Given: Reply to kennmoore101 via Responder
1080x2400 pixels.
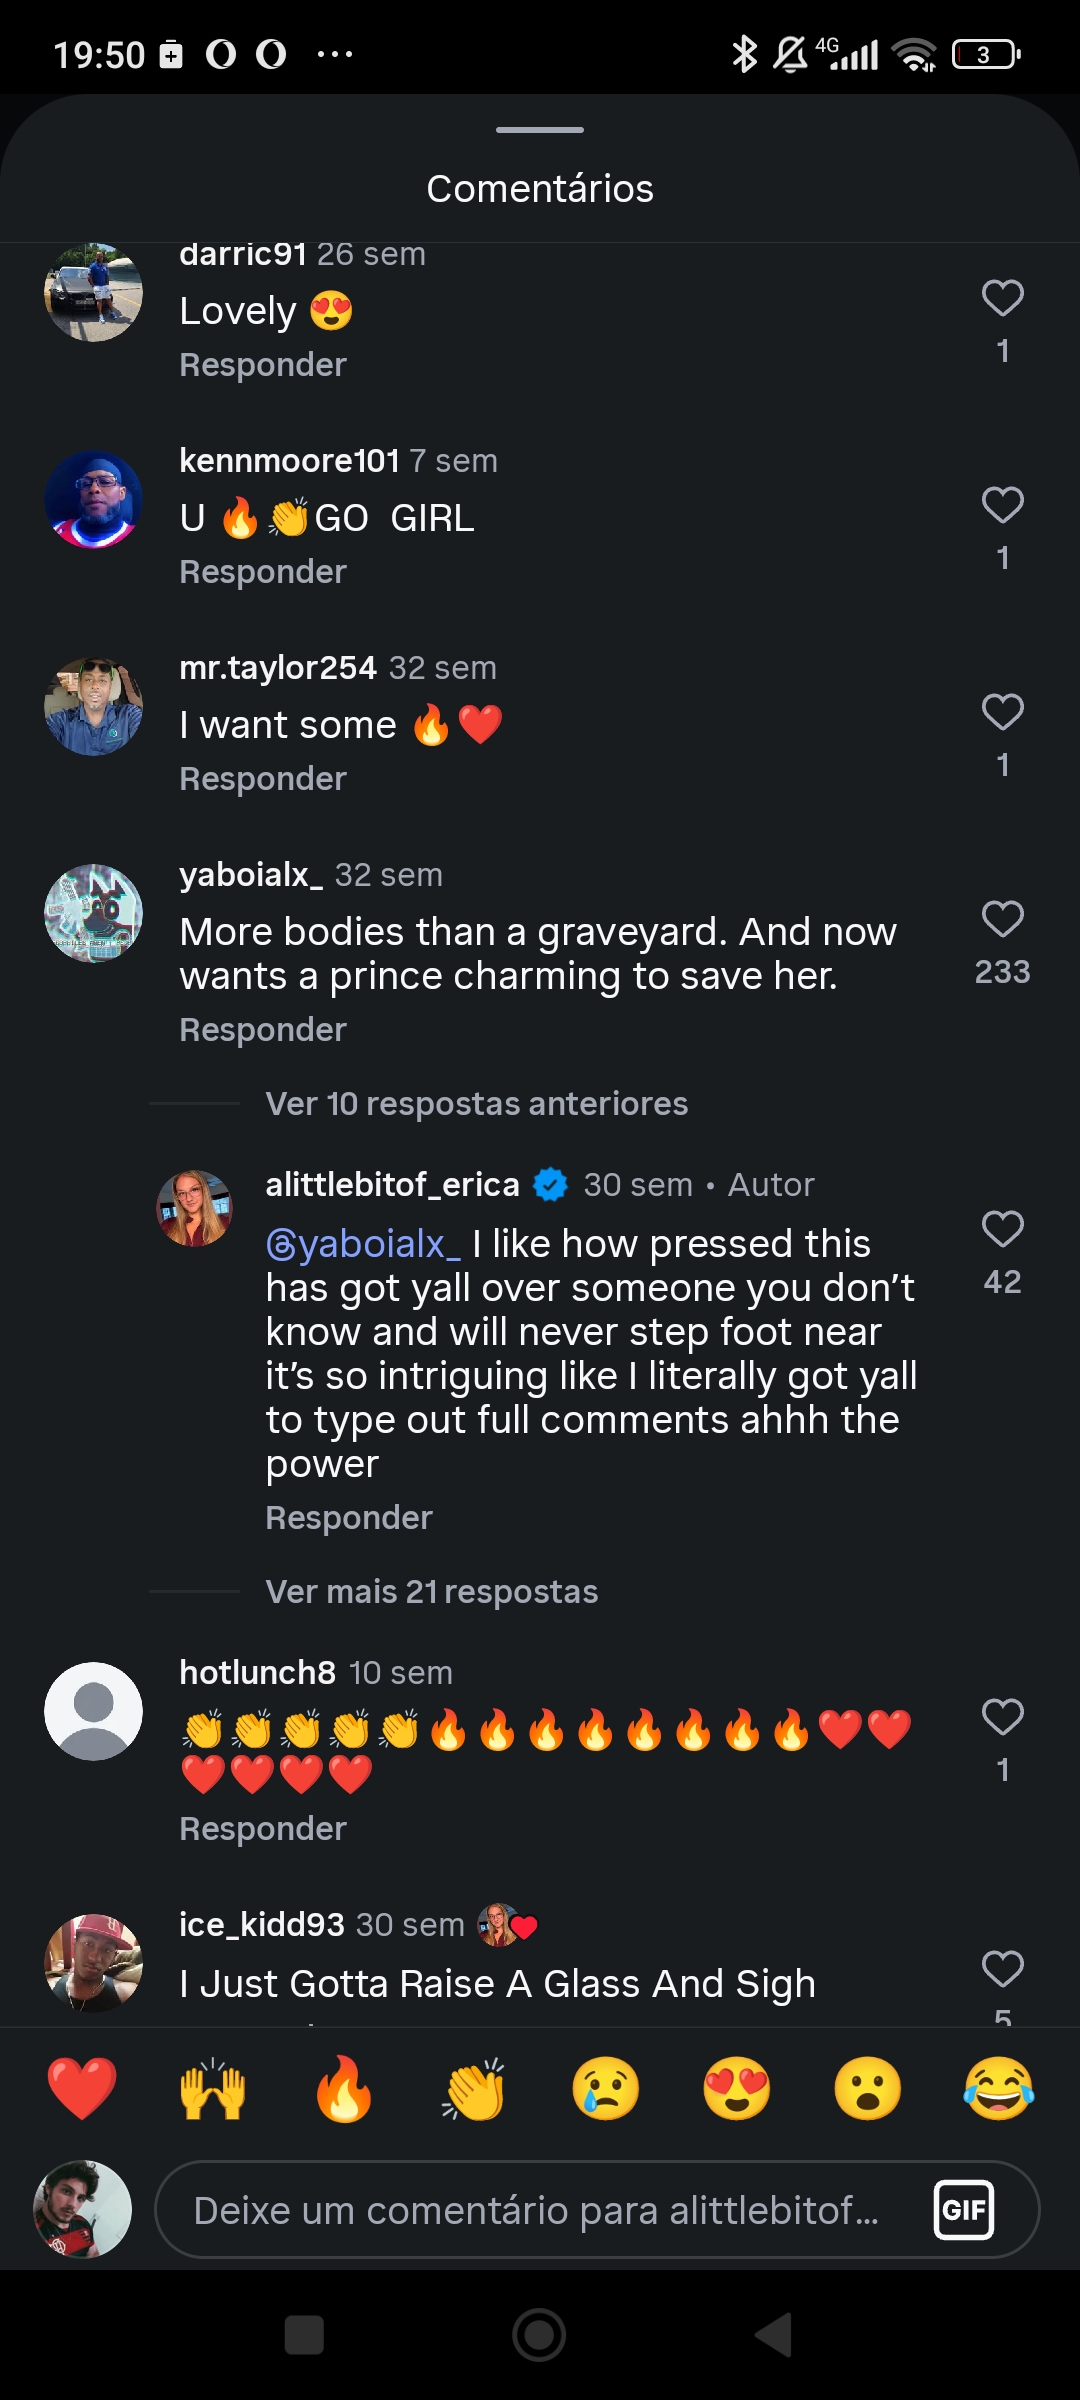Looking at the screenshot, I should pyautogui.click(x=263, y=572).
